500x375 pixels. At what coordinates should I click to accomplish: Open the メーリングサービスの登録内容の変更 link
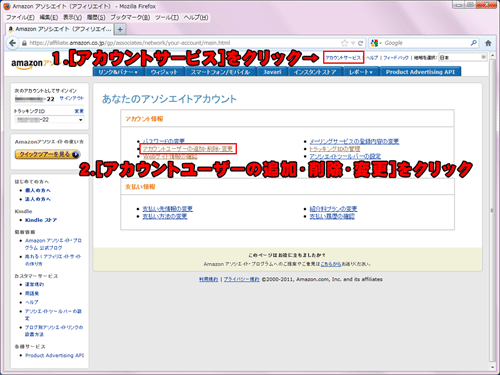[354, 141]
